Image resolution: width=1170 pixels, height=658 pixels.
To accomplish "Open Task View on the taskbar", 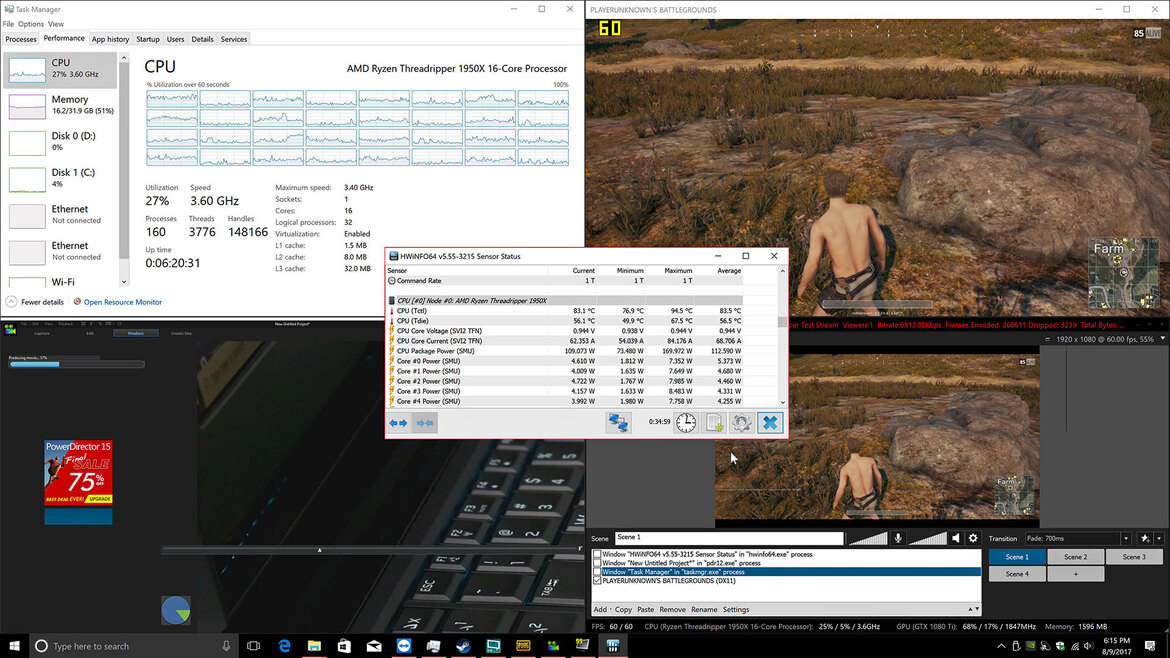I will tap(254, 646).
